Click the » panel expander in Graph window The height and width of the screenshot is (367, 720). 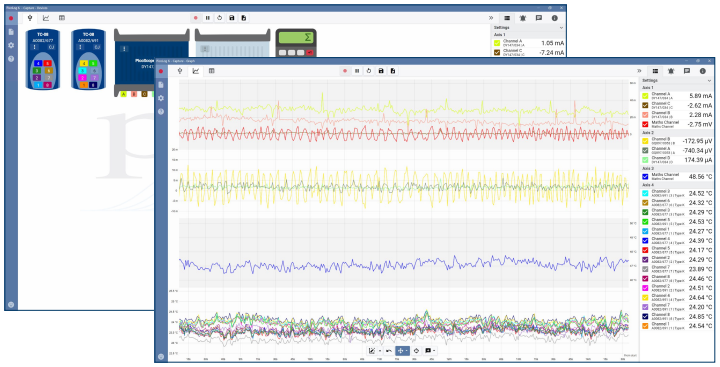639,71
